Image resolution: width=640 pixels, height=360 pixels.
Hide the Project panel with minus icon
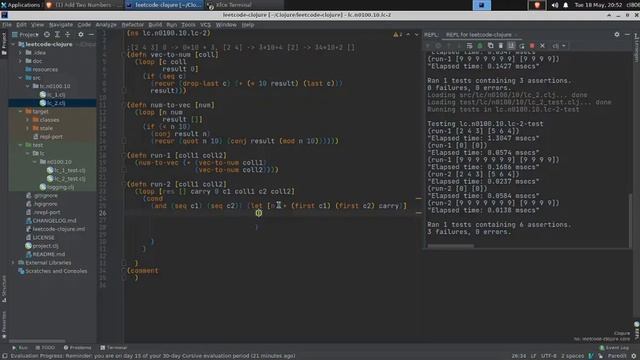[x=91, y=35]
